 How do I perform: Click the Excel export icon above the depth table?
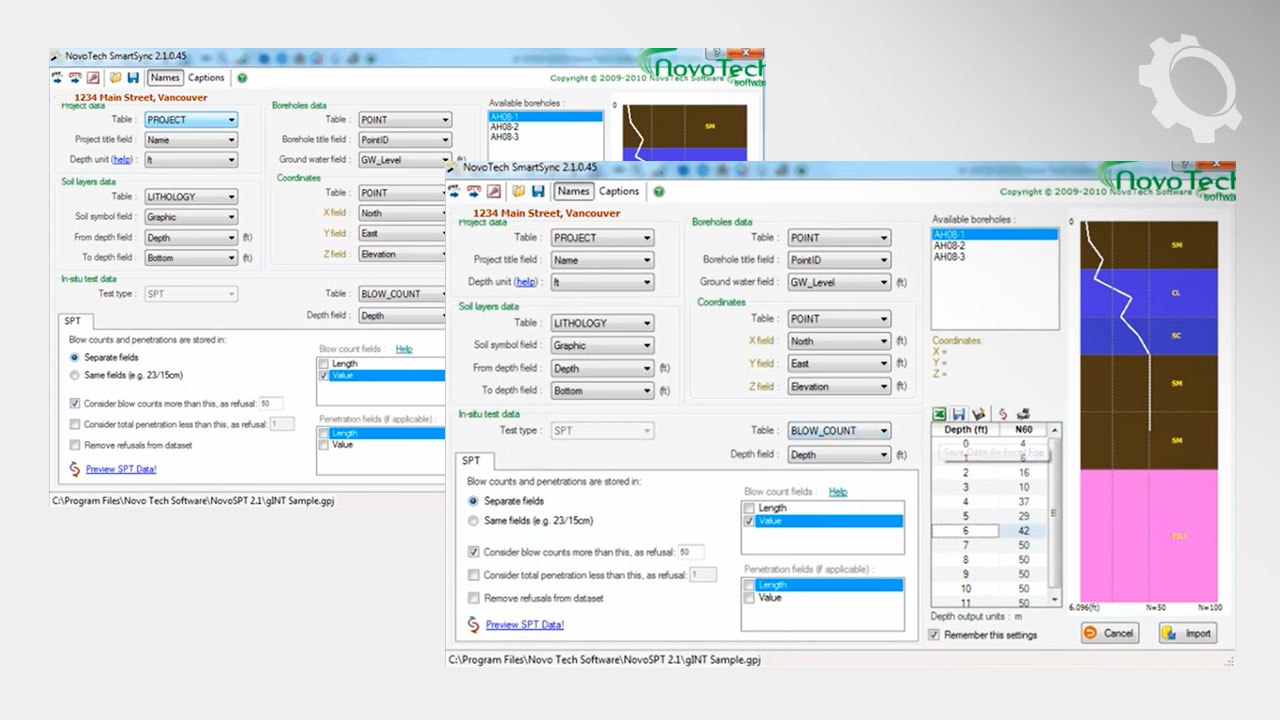point(940,413)
